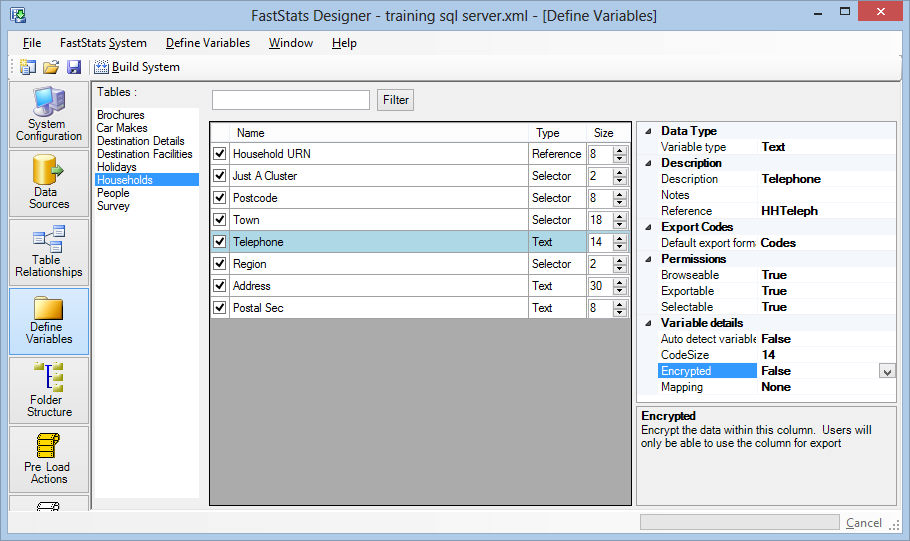
Task: Click the Notes property row
Action: 777,196
